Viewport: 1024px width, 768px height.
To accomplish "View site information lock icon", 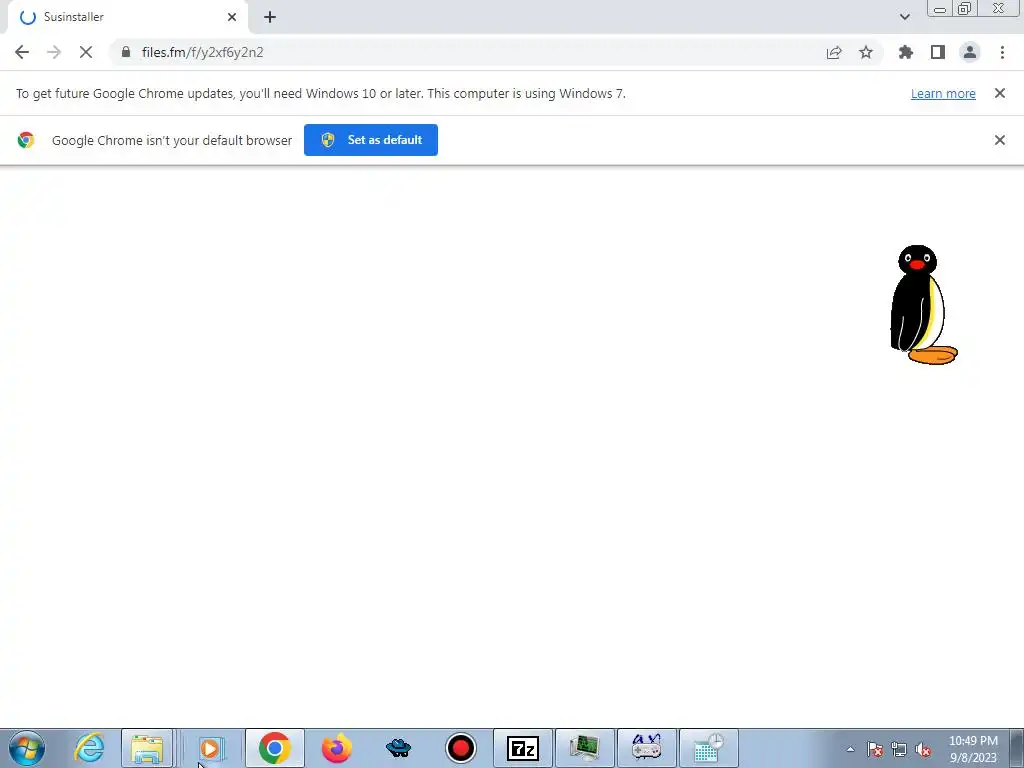I will [x=126, y=52].
